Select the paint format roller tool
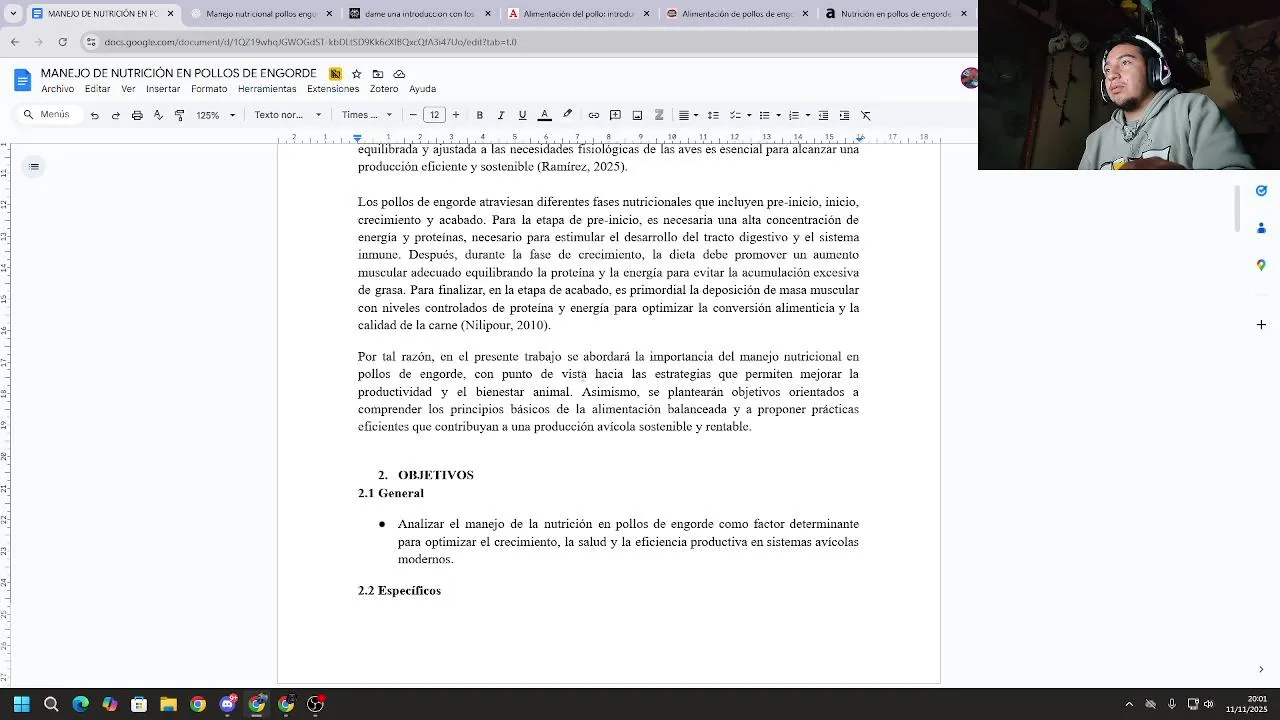 click(179, 115)
